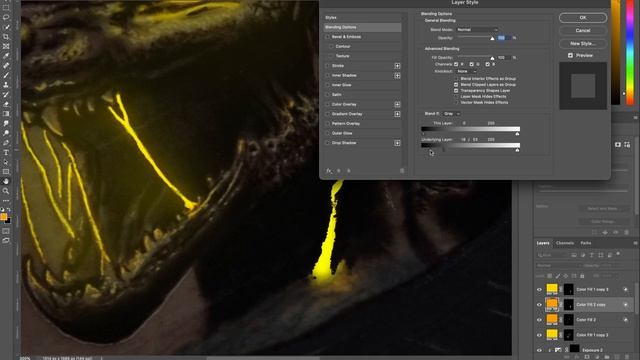Image resolution: width=640 pixels, height=360 pixels.
Task: Select the Color Fill 1 copy 3 layer
Action: [584, 289]
